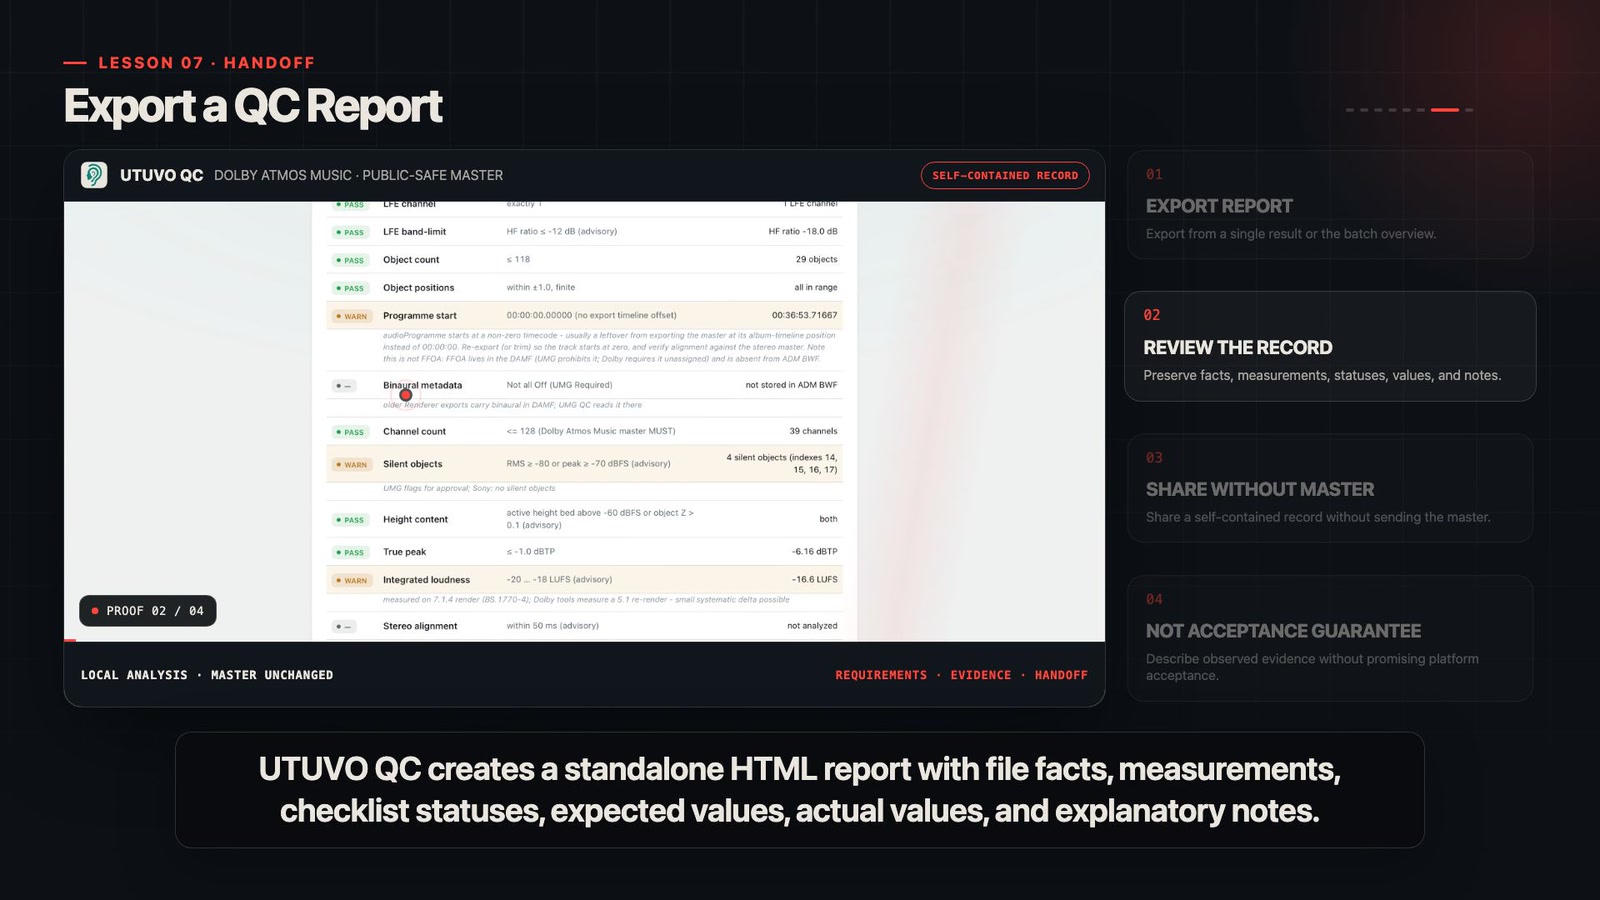Image resolution: width=1600 pixels, height=900 pixels.
Task: Click the 'LESSON 07 · HANDOFF' heading label
Action: tap(206, 63)
